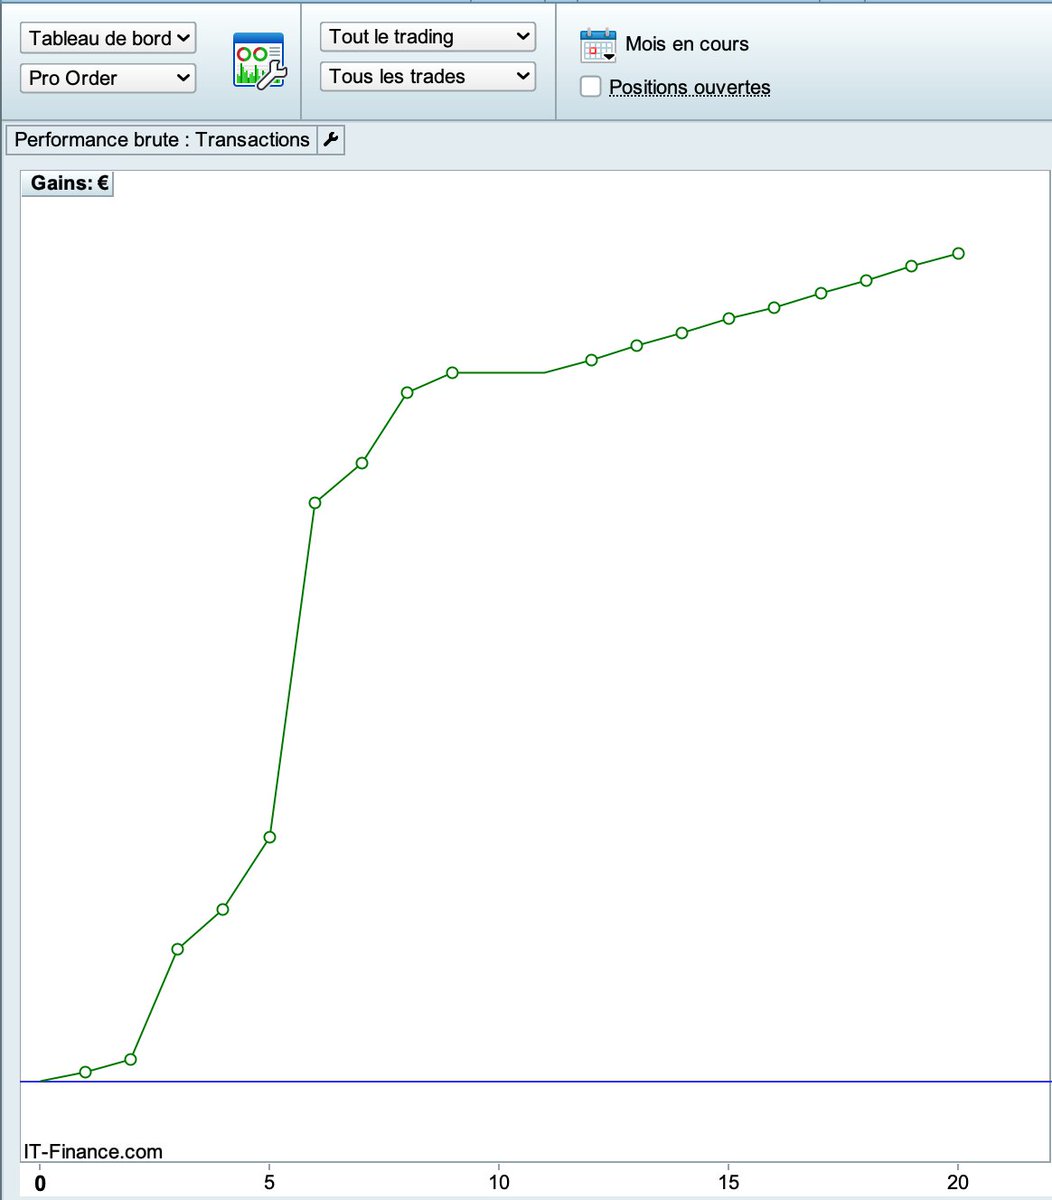Image resolution: width=1052 pixels, height=1200 pixels.
Task: Click the x-axis label 5
Action: 269,1183
